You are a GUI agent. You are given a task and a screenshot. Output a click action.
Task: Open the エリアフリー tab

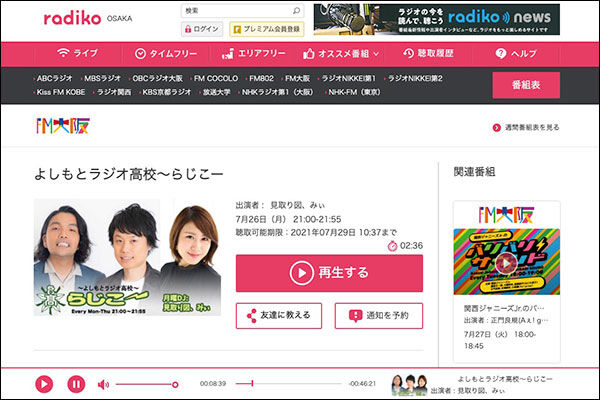[x=253, y=54]
